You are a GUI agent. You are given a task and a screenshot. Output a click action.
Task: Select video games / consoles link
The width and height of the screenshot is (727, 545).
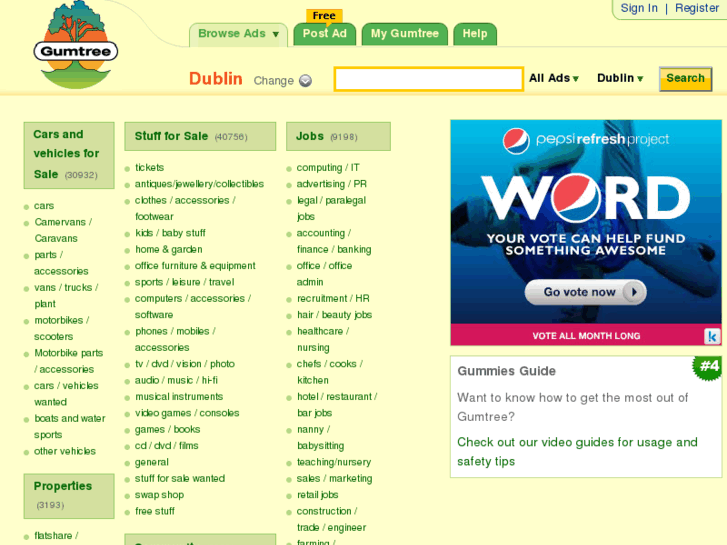(187, 413)
